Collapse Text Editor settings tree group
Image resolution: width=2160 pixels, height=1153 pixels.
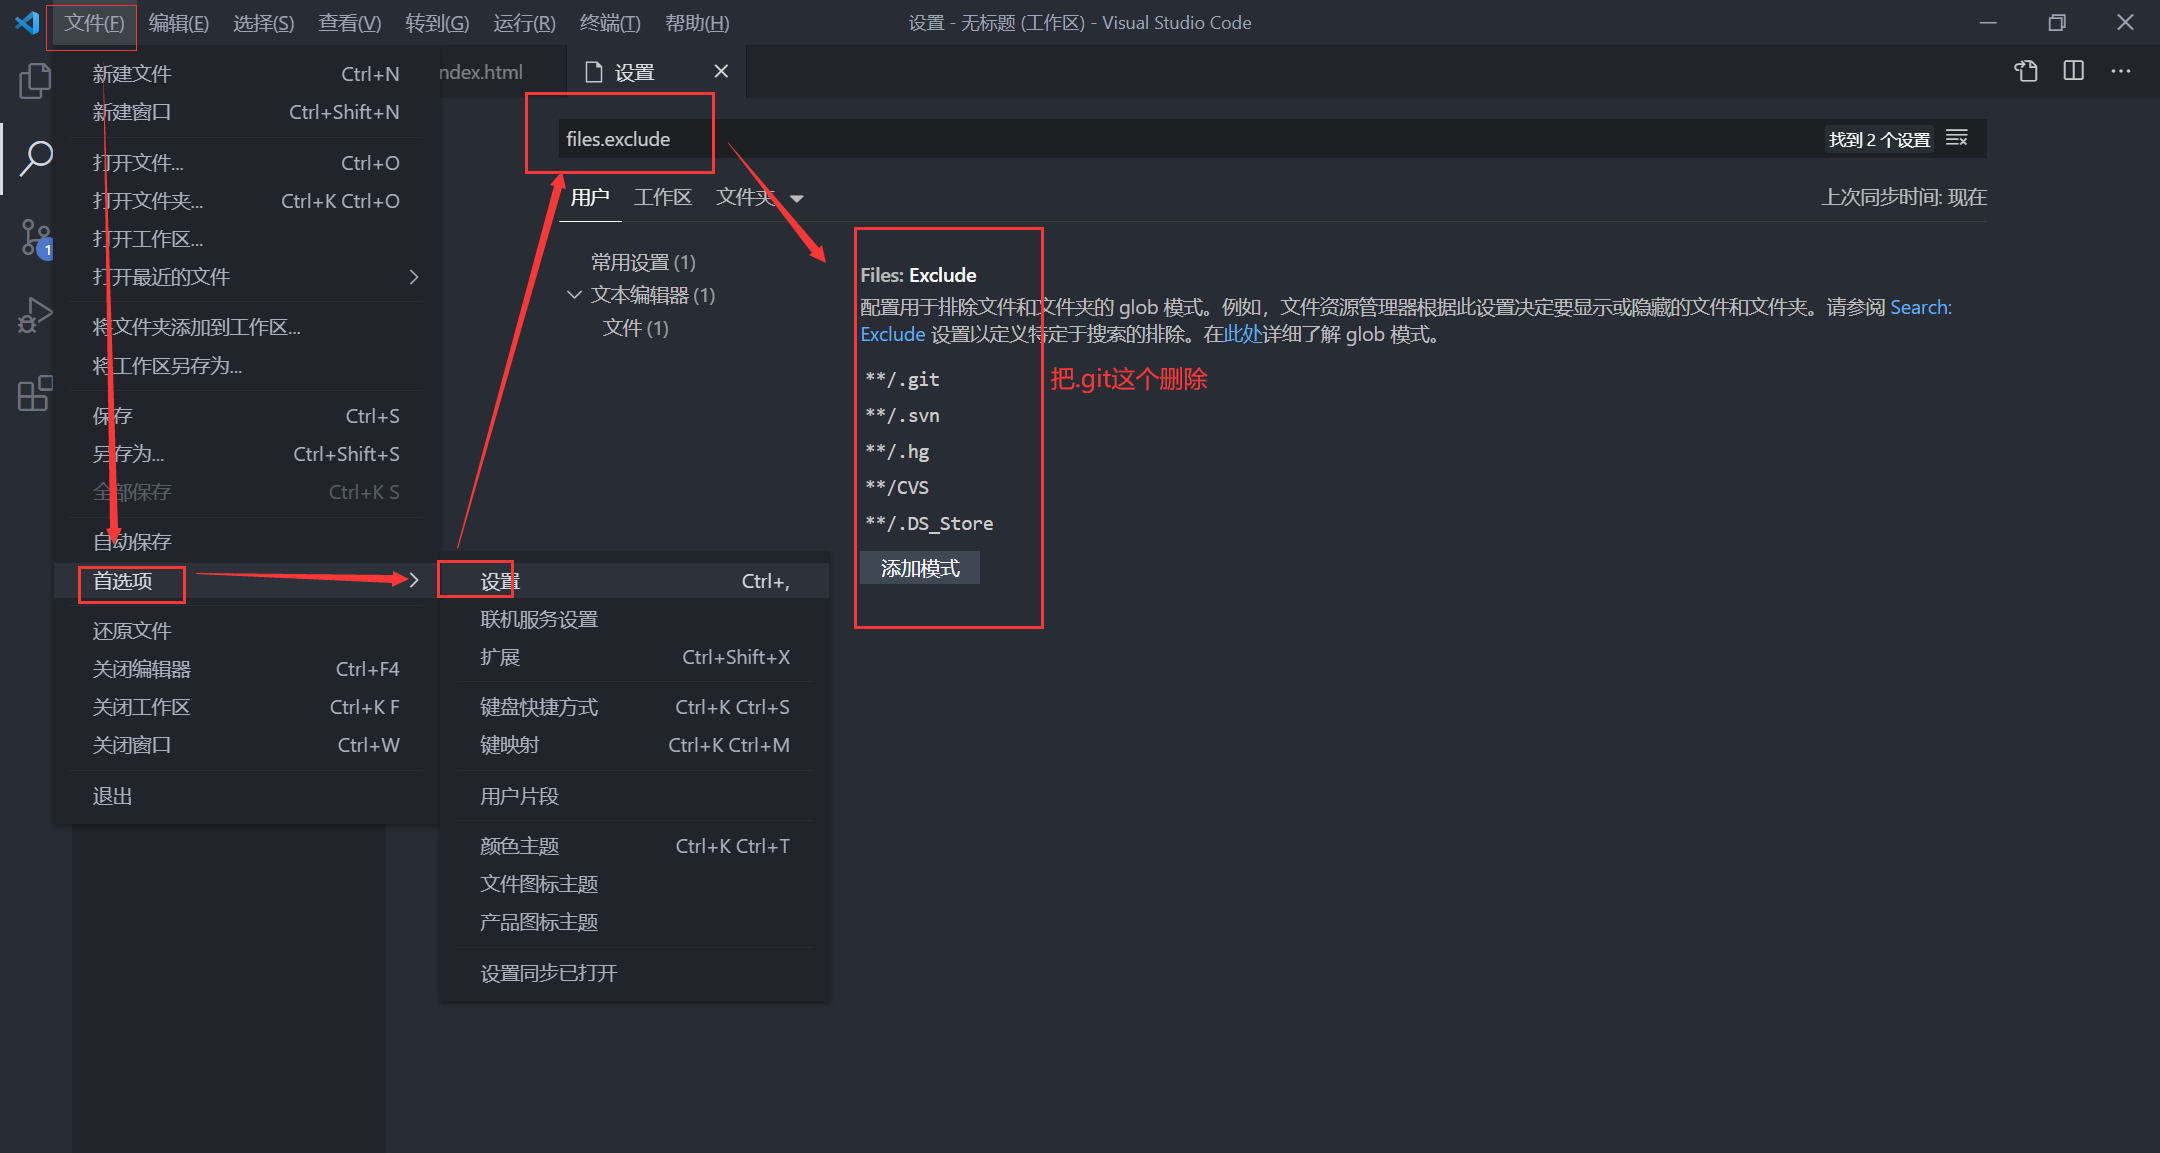574,295
